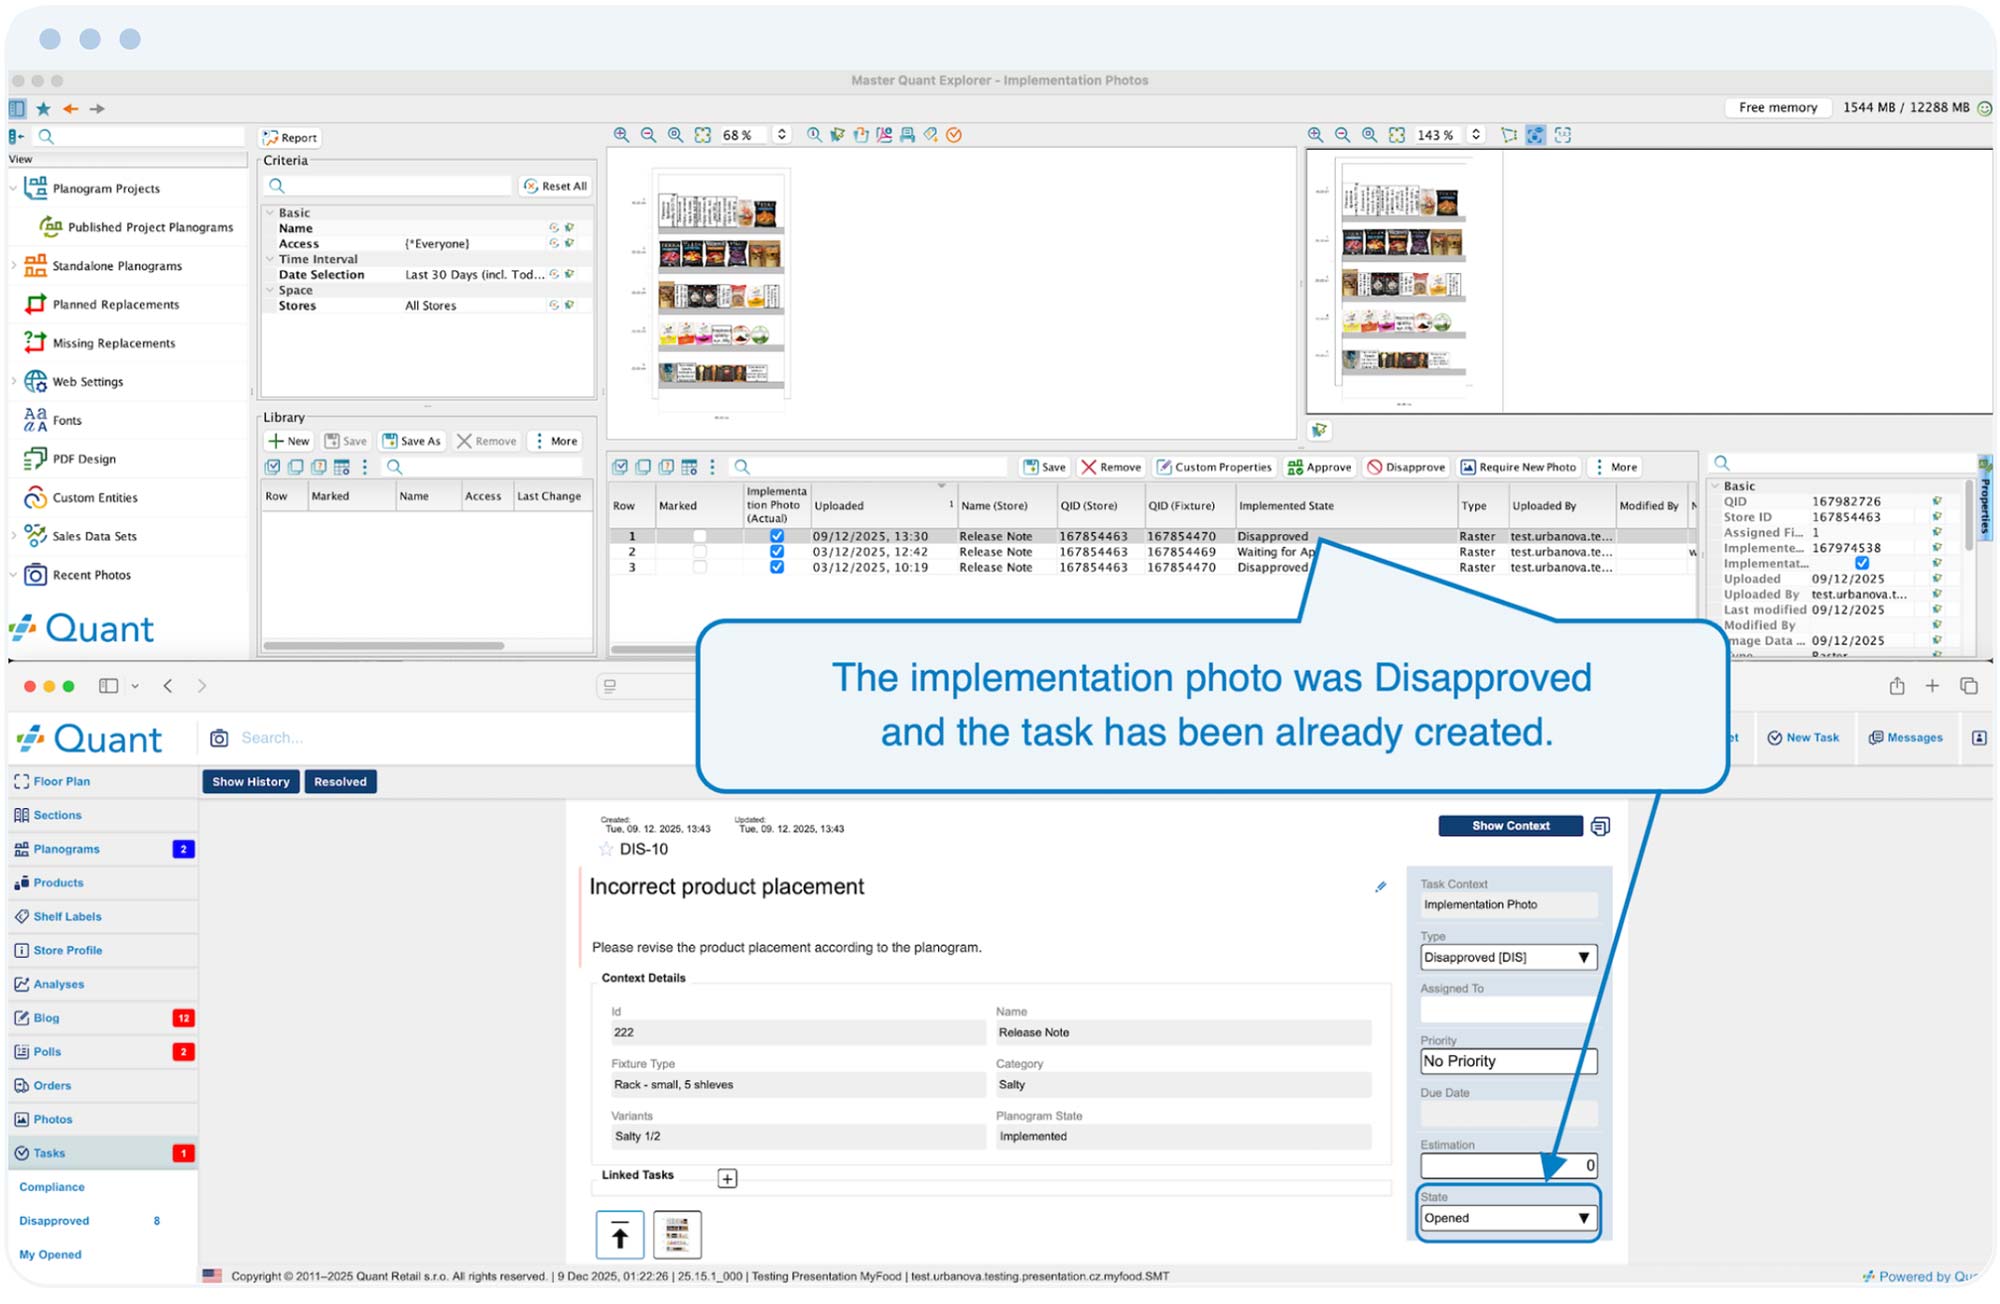Viewport: 2000px width, 1304px height.
Task: Uncheck Implementation Photo checkbox in row 2
Action: pos(777,552)
